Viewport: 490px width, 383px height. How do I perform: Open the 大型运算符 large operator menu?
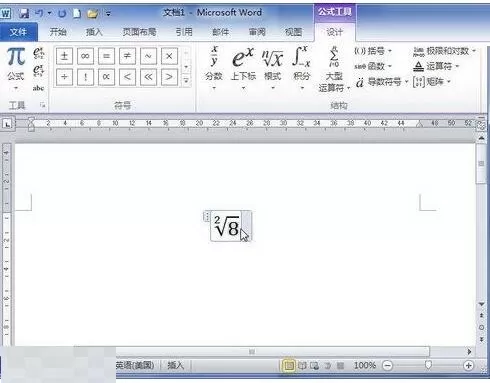pyautogui.click(x=334, y=69)
